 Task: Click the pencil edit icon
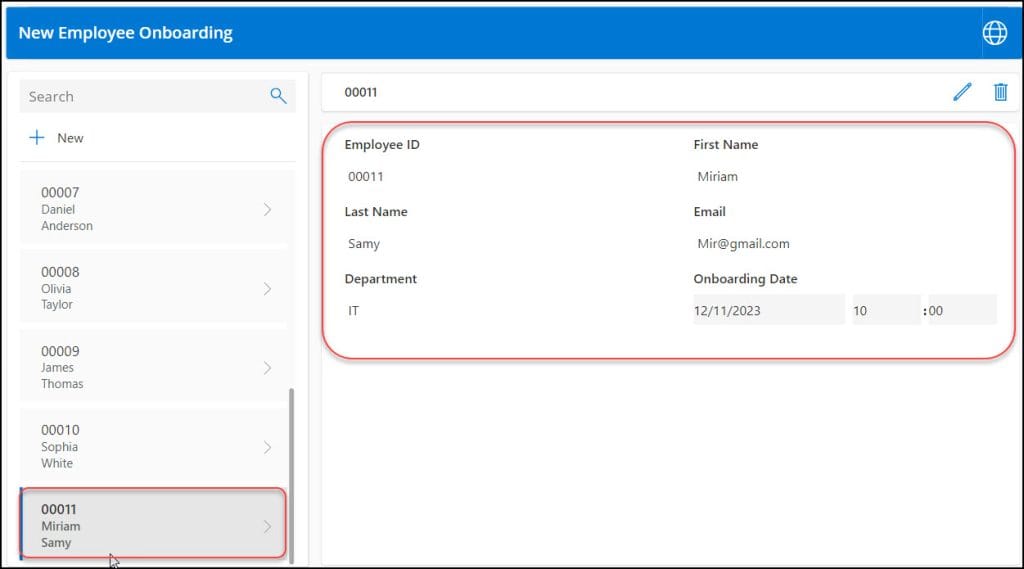(x=962, y=92)
